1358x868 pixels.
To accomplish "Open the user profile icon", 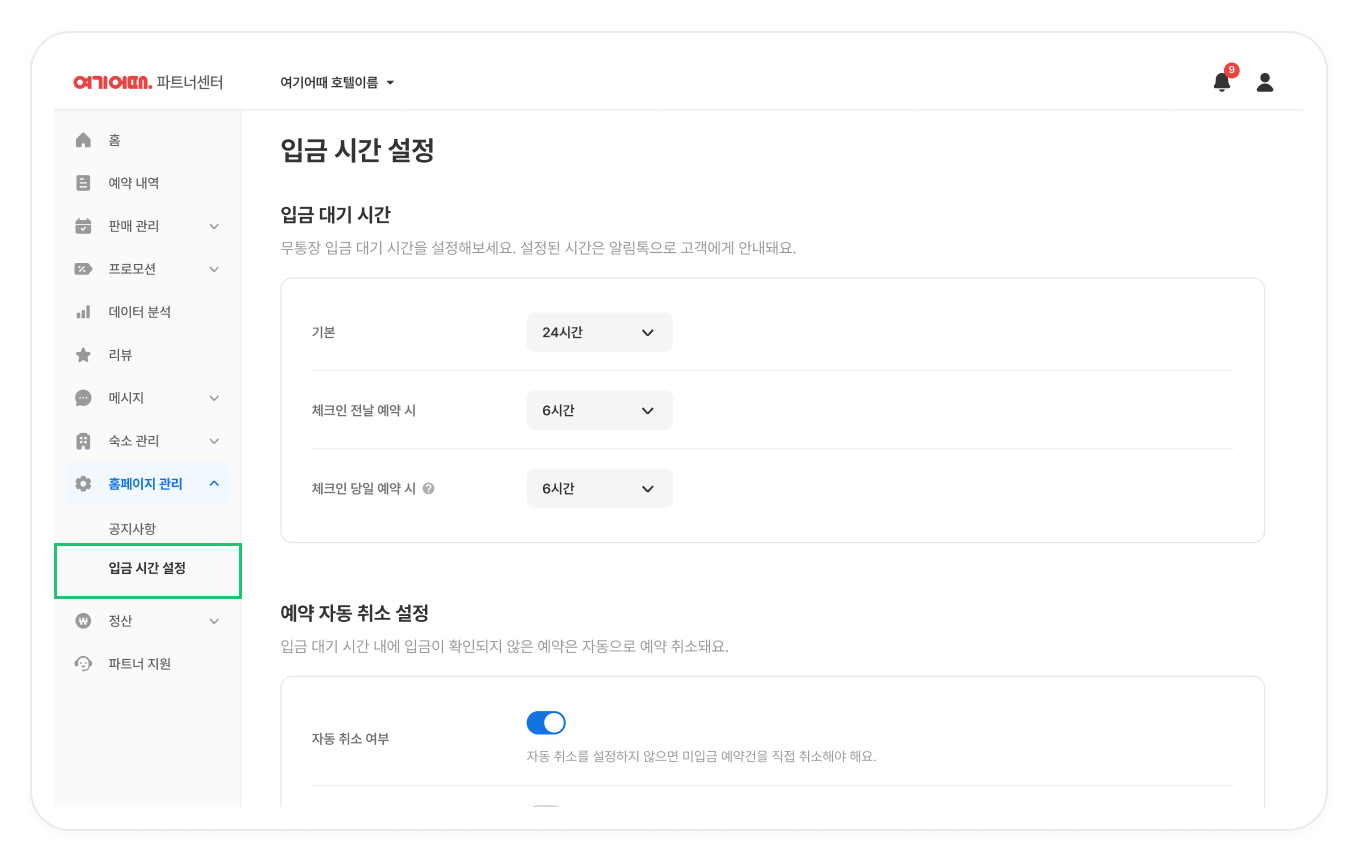I will 1265,82.
